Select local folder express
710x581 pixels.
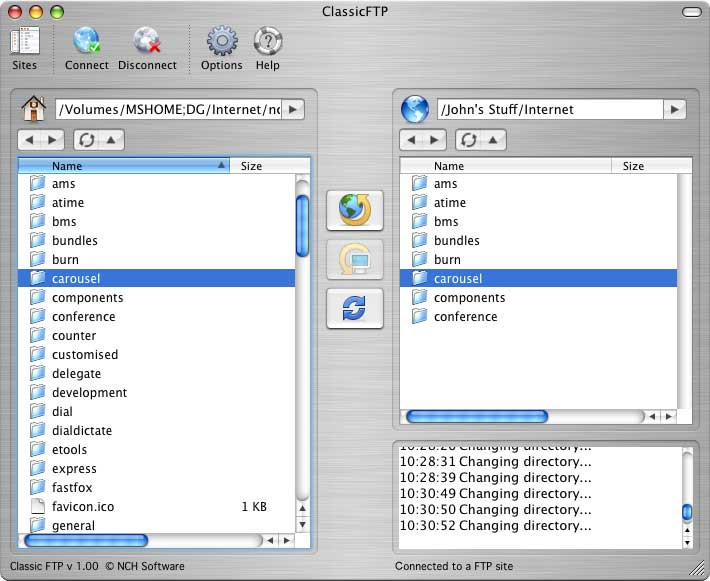coord(157,469)
